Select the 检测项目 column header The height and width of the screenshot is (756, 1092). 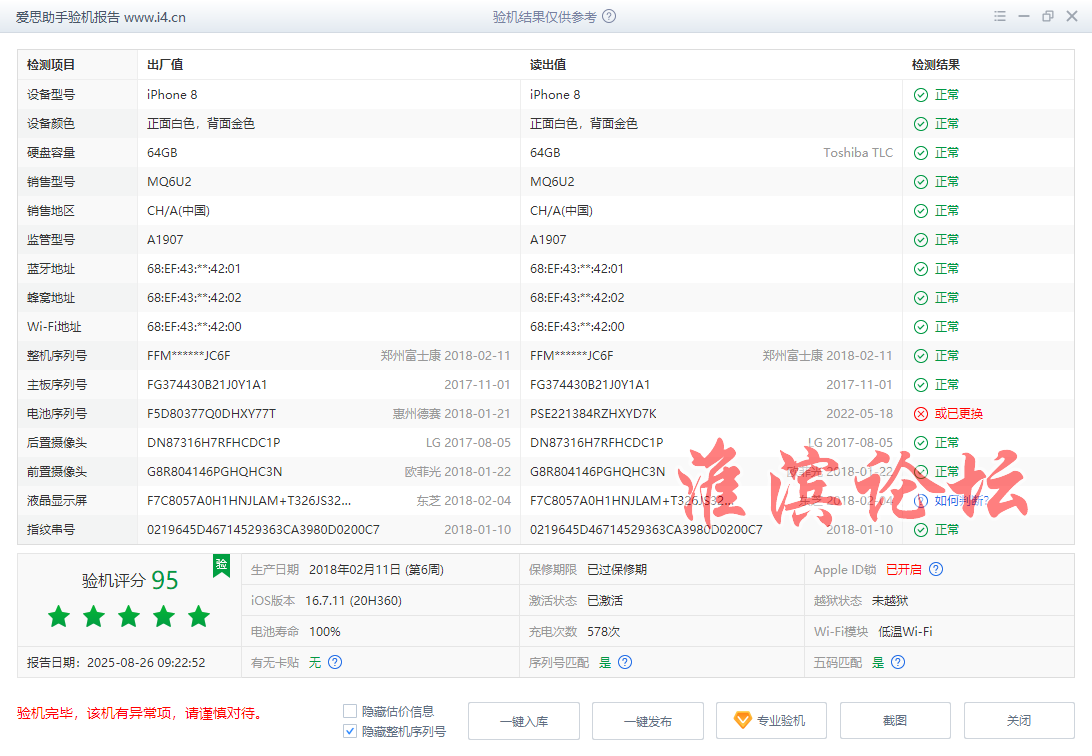tap(51, 65)
